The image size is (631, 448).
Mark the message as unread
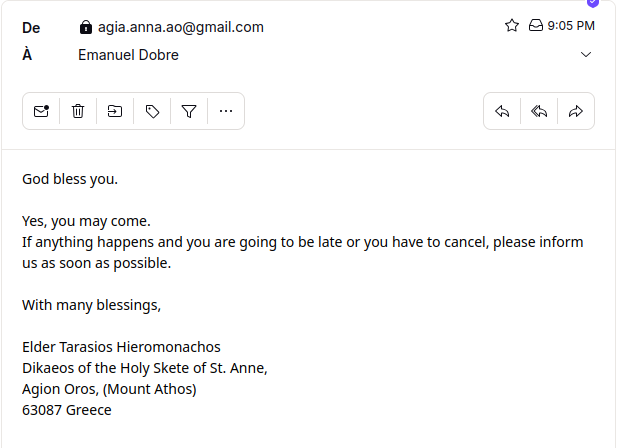pyautogui.click(x=41, y=111)
